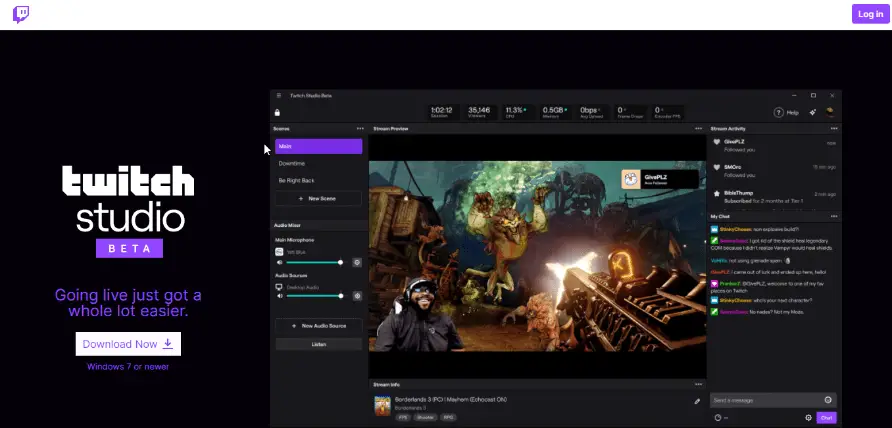Click the 0 Frame Drops stat
This screenshot has height=428, width=892.
click(x=630, y=112)
